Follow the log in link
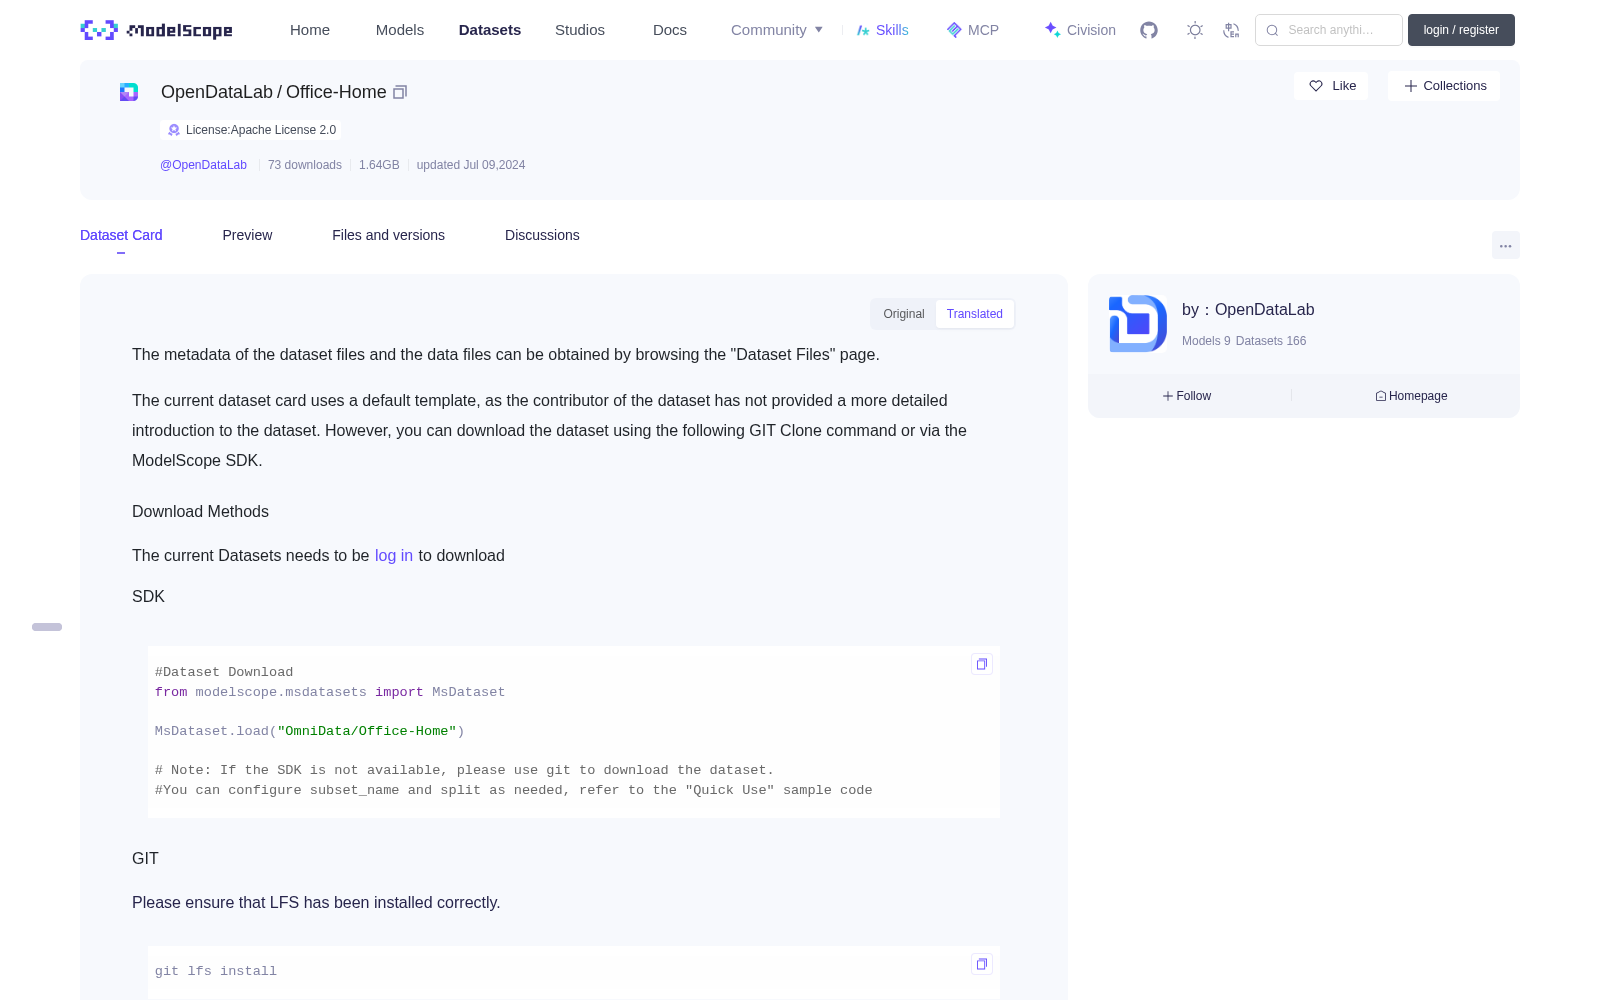This screenshot has width=1600, height=1000. coord(394,556)
